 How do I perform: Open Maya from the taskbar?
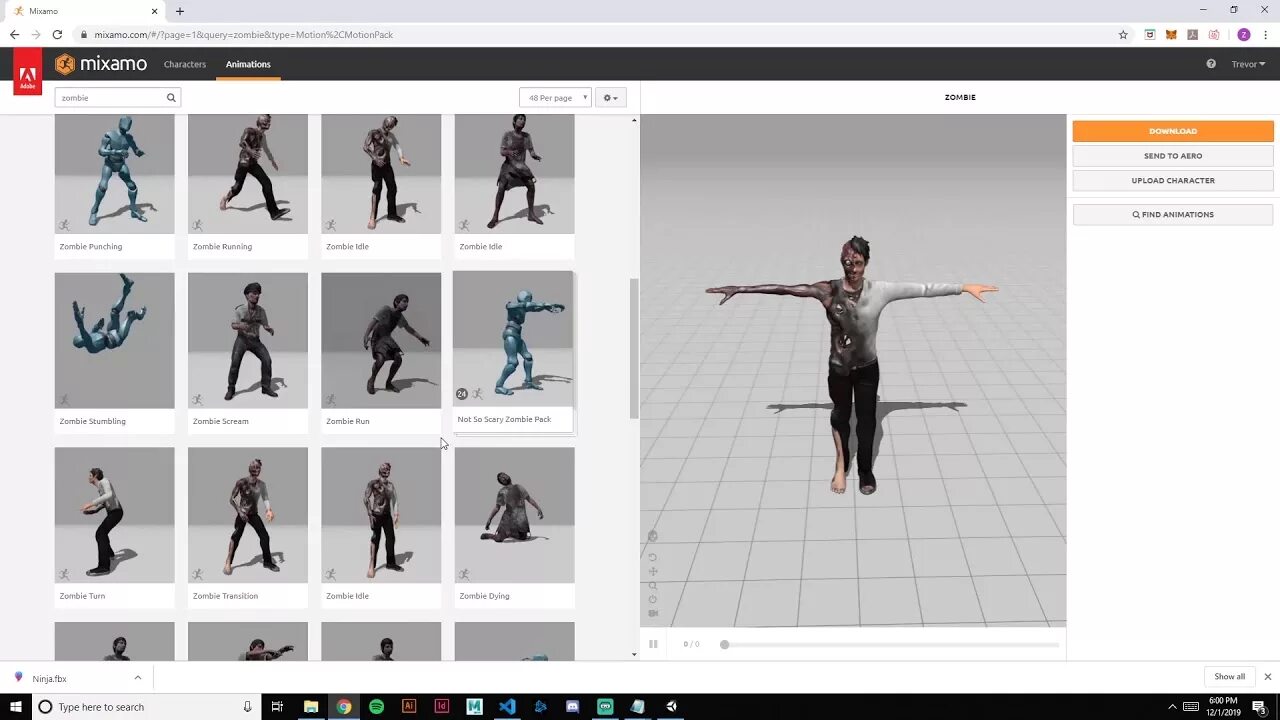tap(474, 707)
